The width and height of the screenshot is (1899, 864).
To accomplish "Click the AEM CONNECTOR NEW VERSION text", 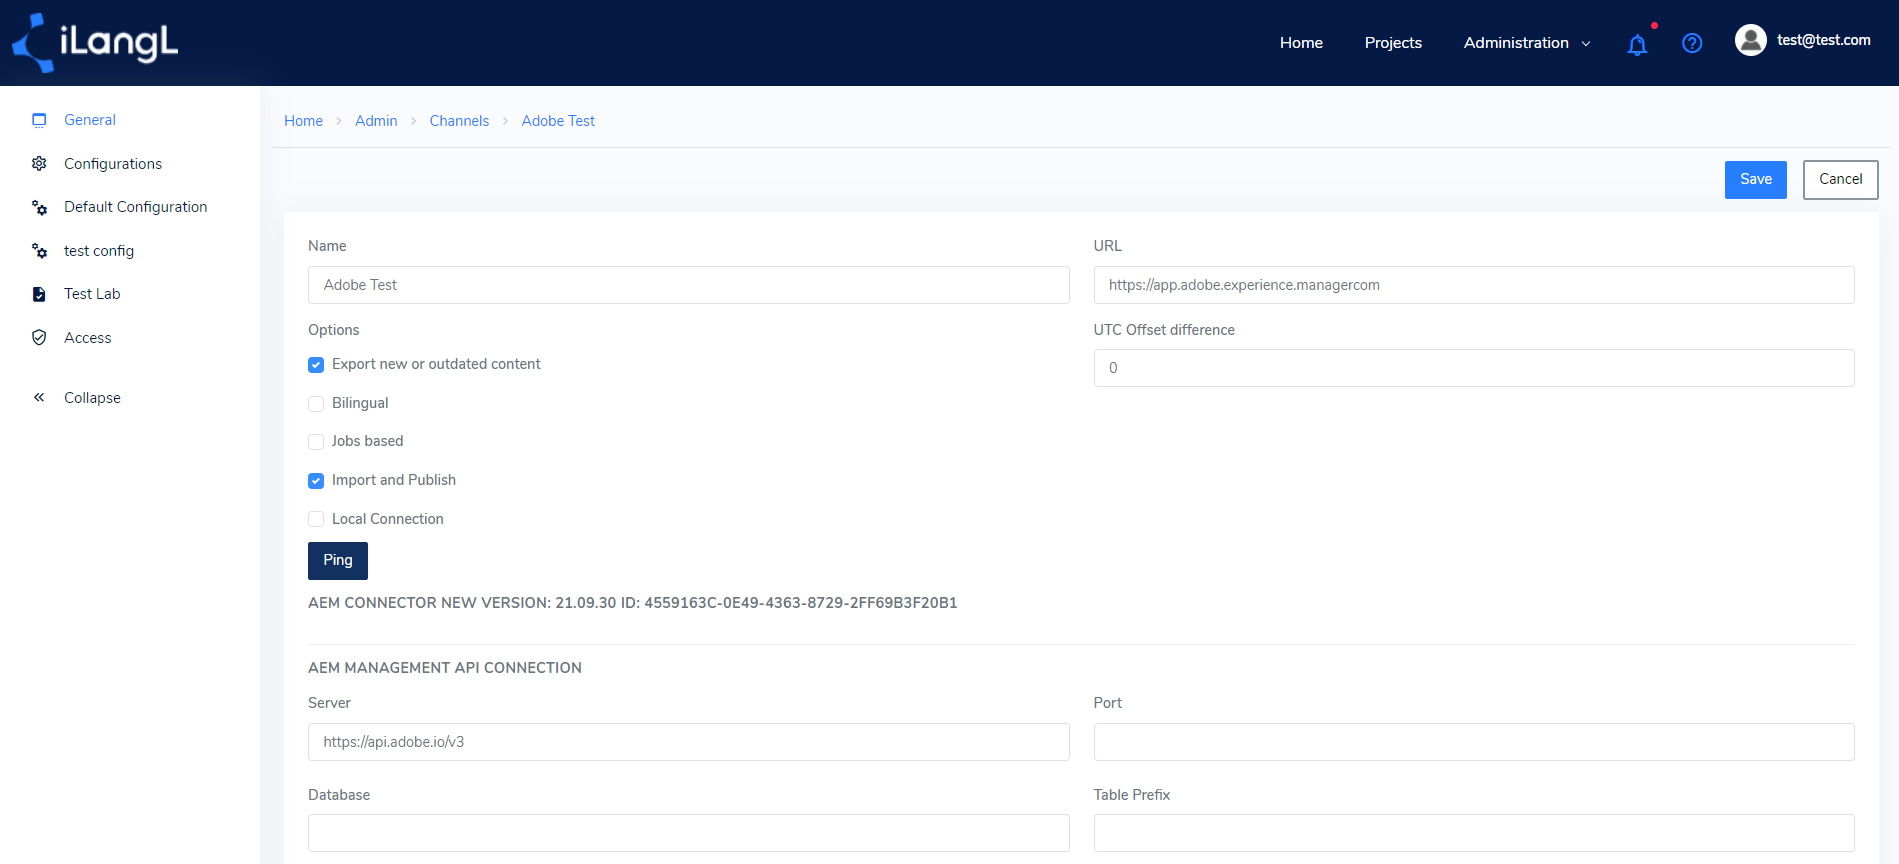I will tap(633, 603).
